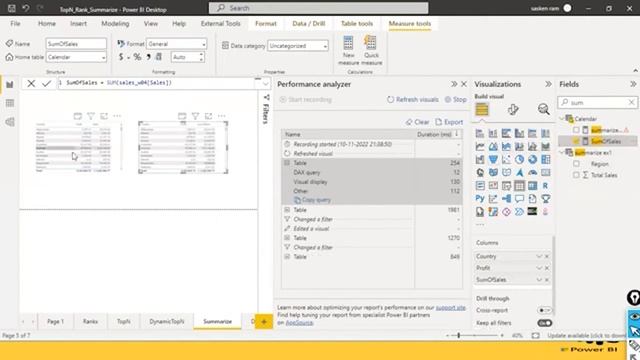The image size is (640, 360).
Task: Adjust the zoom slider in the status bar
Action: (459, 336)
